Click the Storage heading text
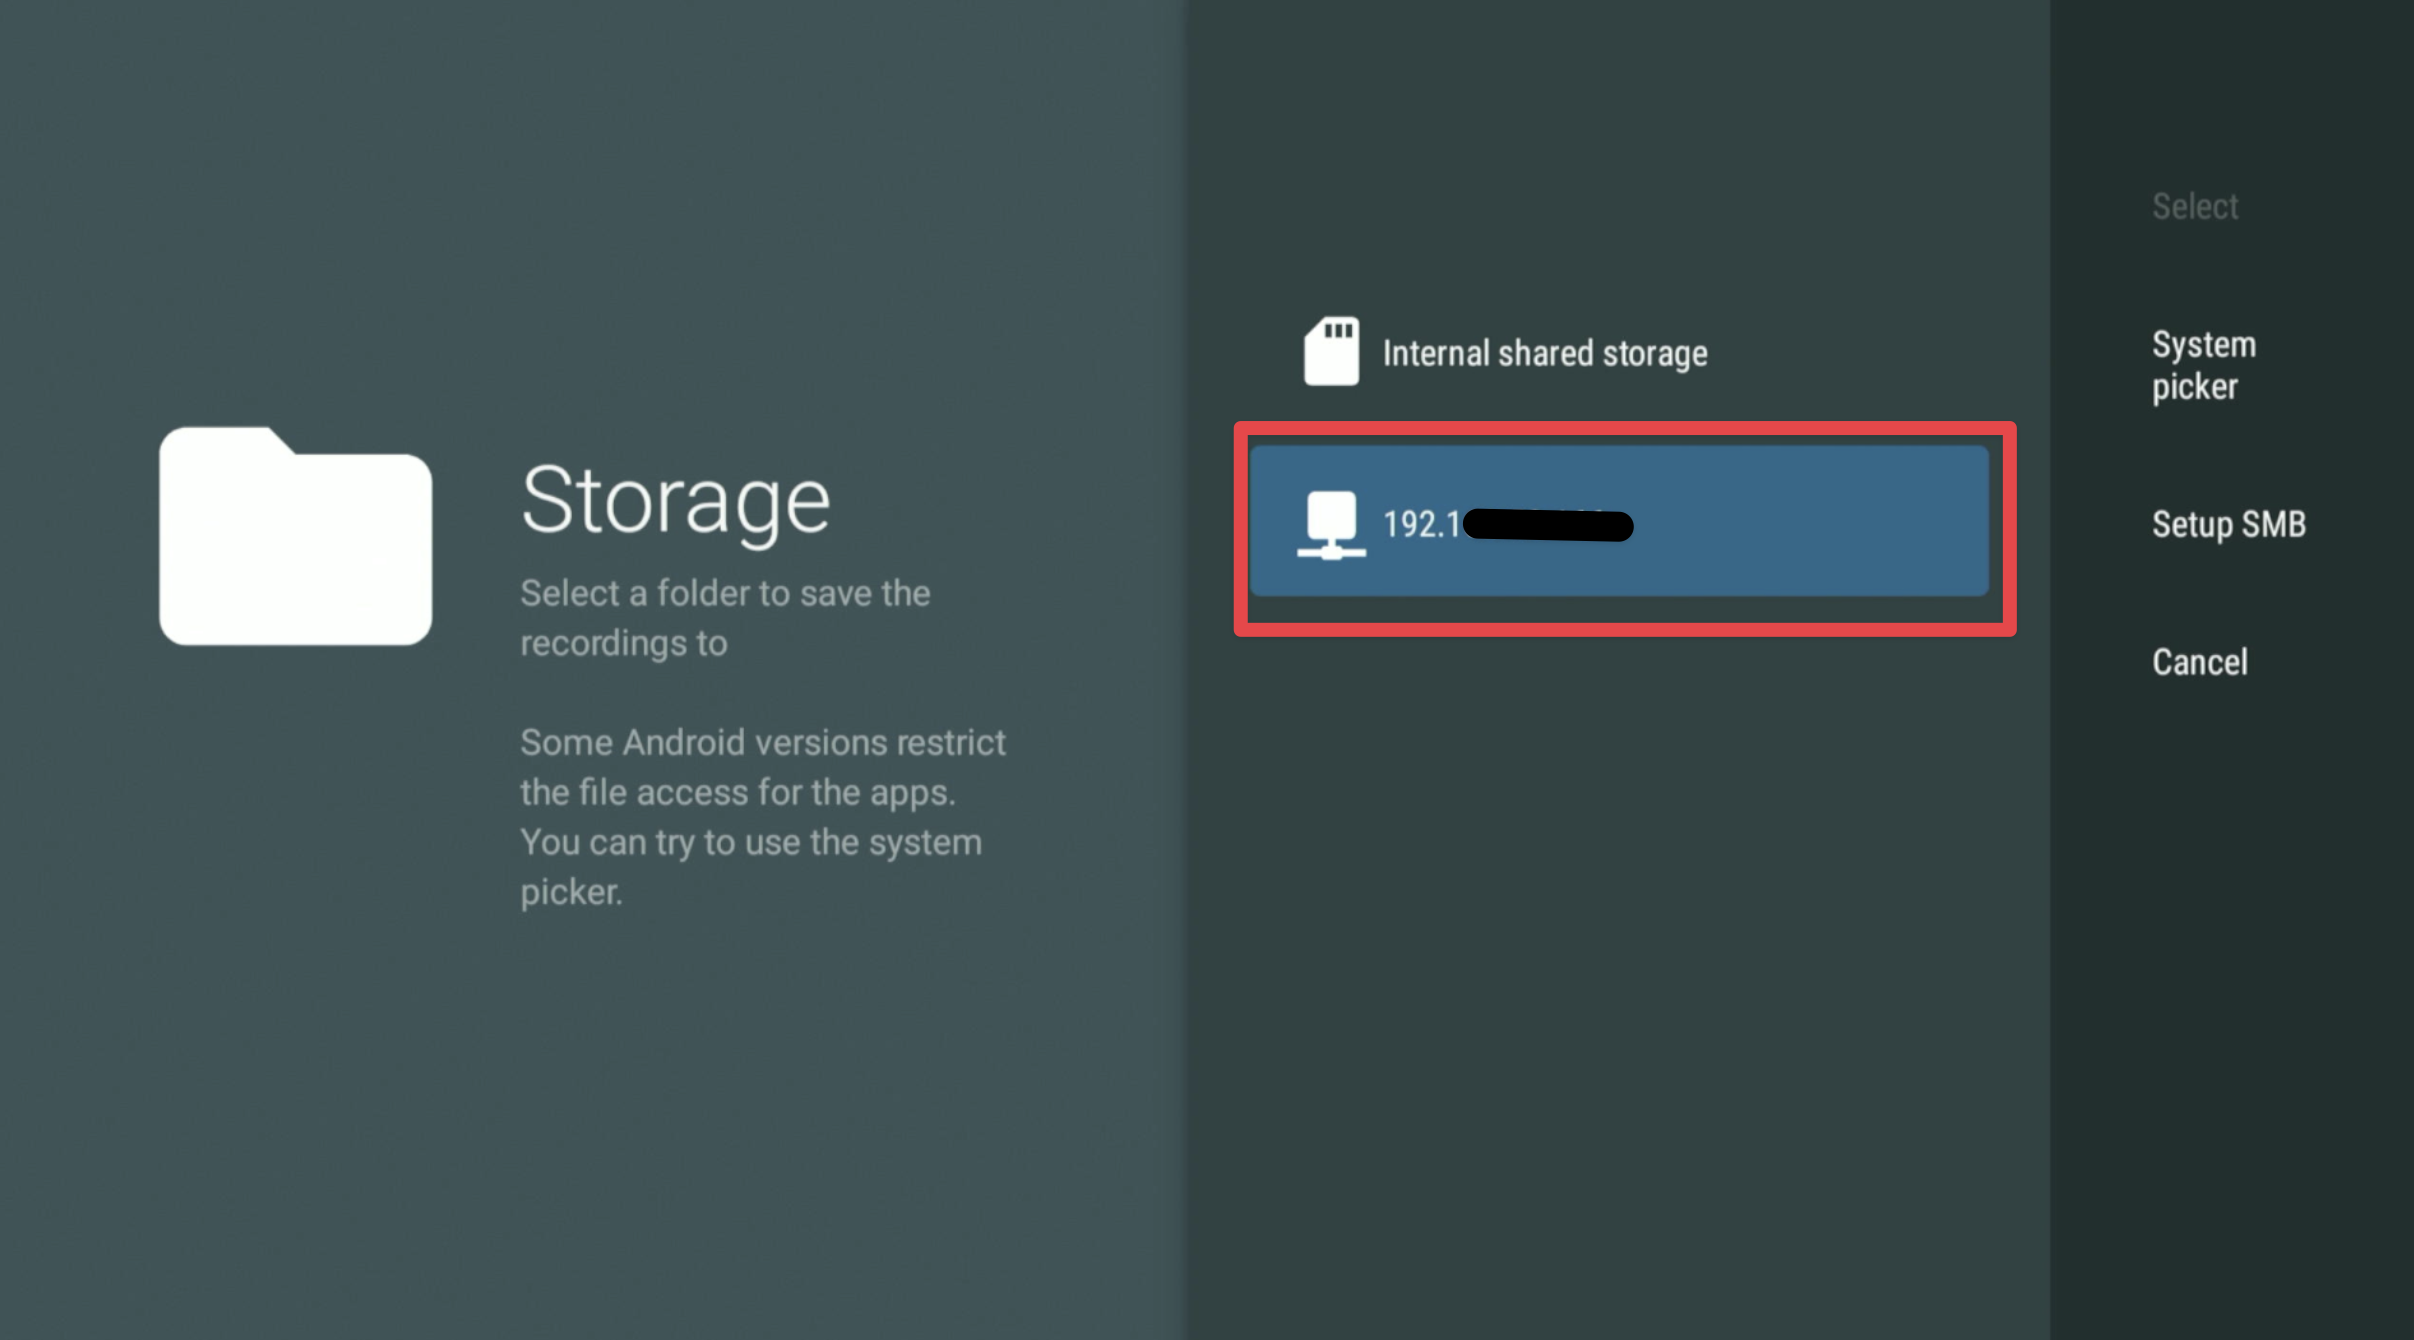2414x1340 pixels. click(x=675, y=499)
